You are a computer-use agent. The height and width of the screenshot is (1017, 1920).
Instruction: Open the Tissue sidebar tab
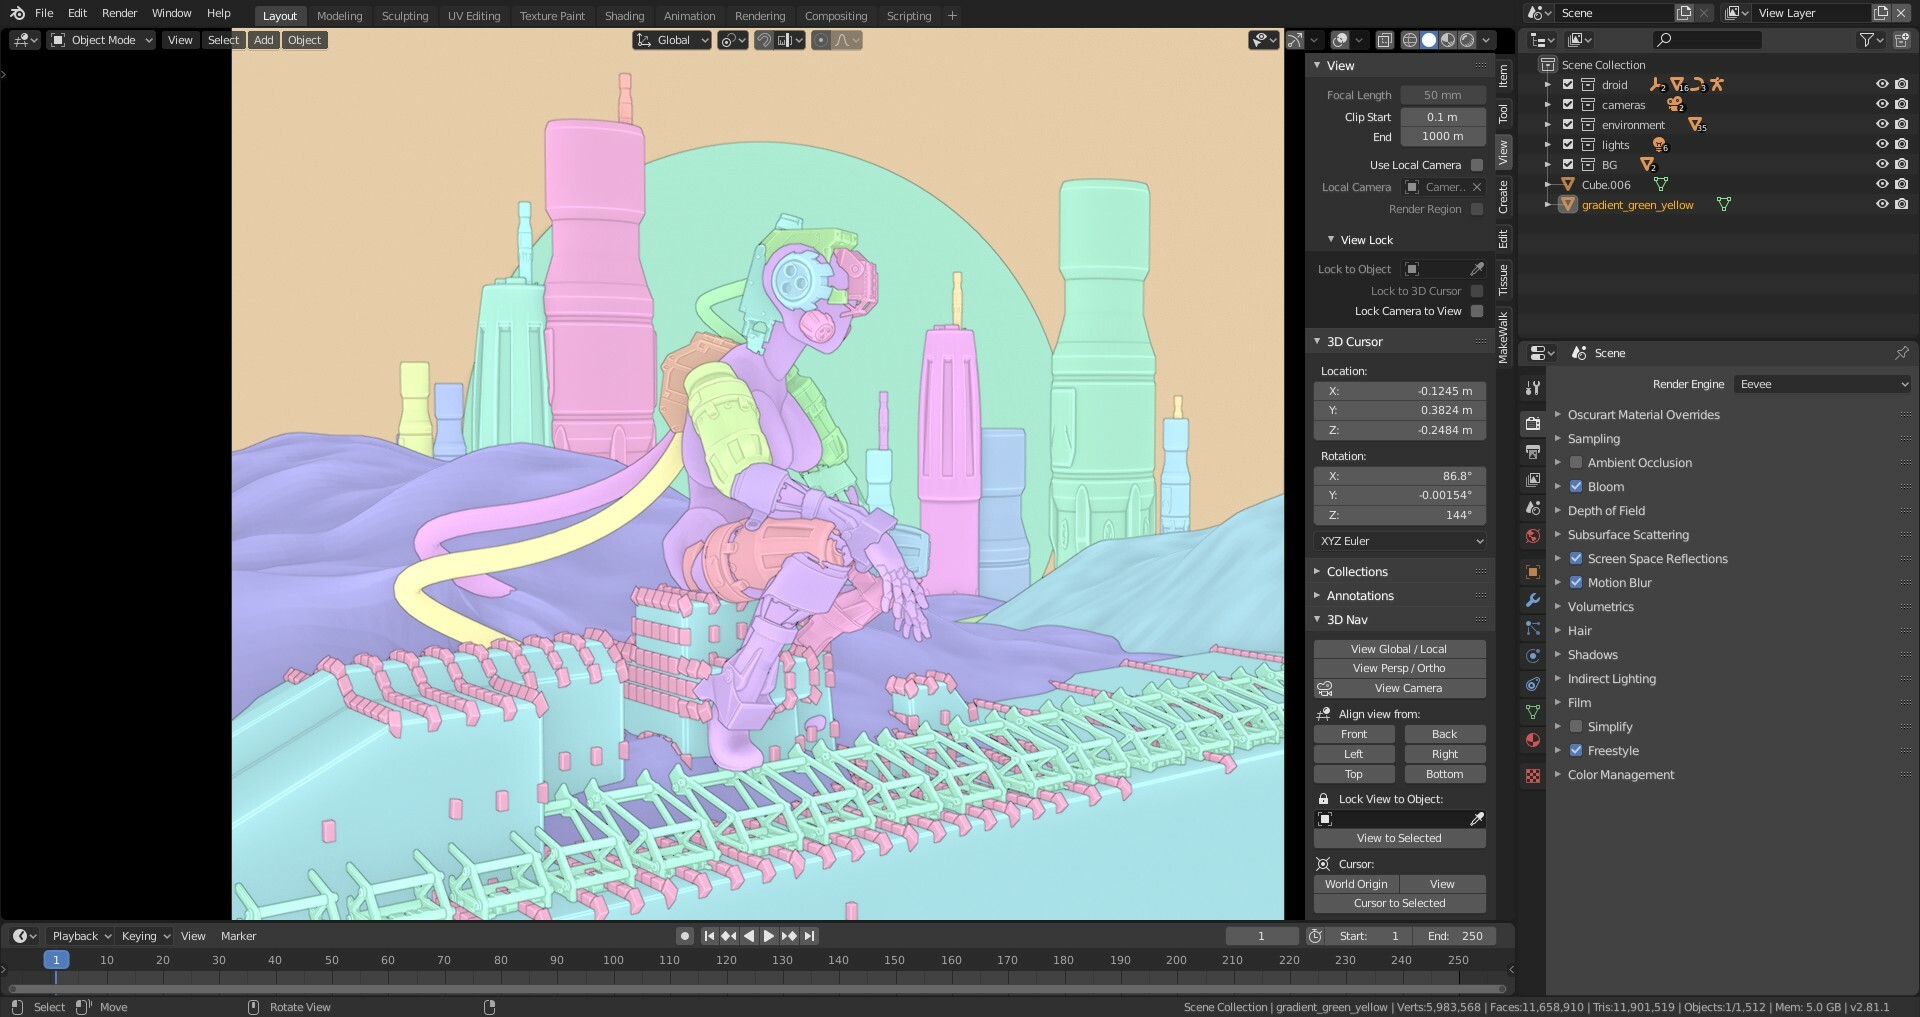[x=1503, y=280]
